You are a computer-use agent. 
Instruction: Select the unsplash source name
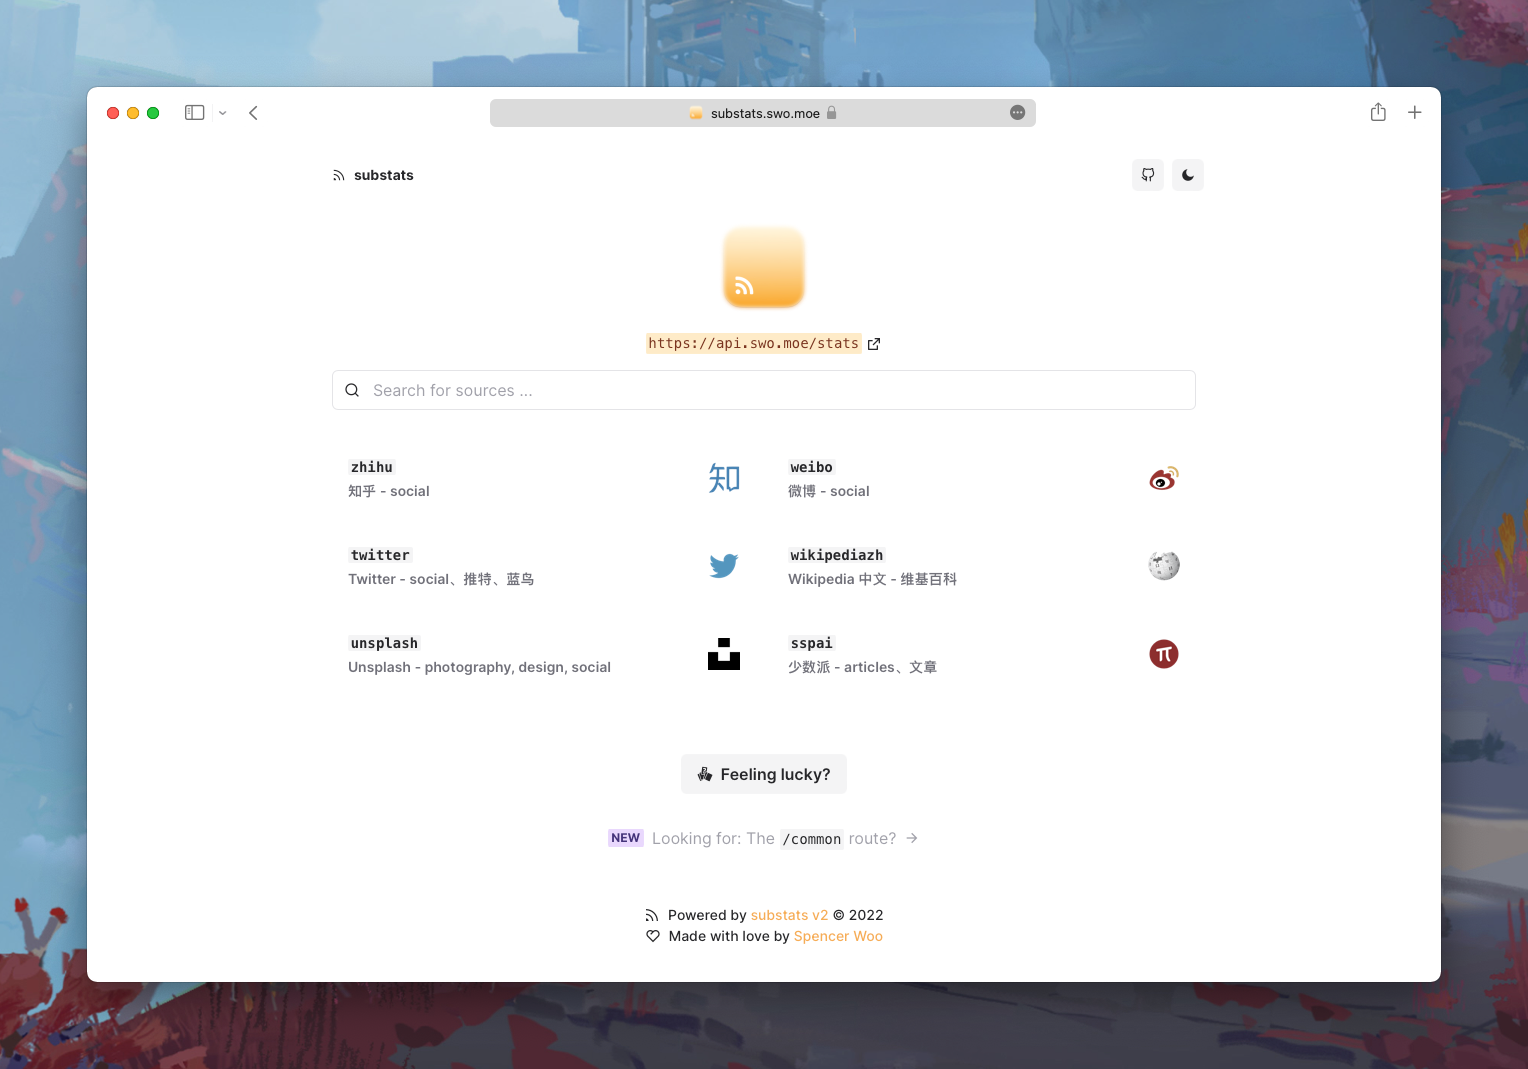[x=384, y=643]
